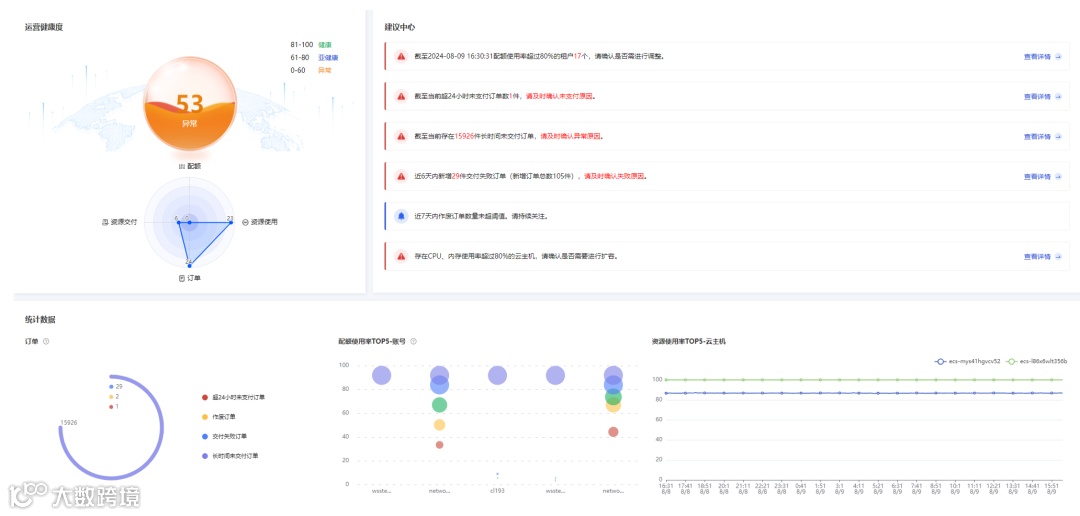The width and height of the screenshot is (1080, 516).
Task: Open 查看详情 for the 24-hour unpaid orders alert
Action: click(x=1042, y=96)
